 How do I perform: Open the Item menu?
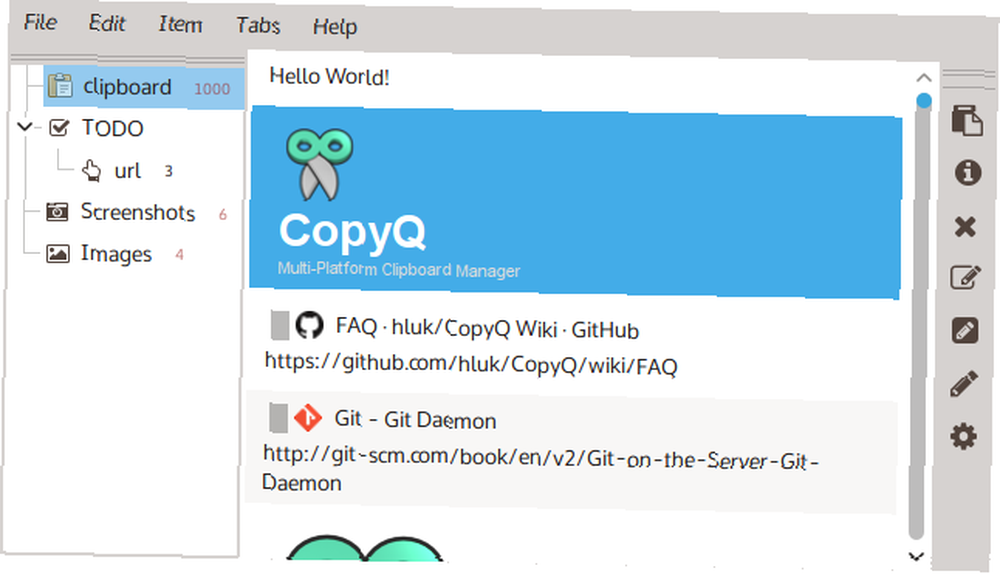point(180,24)
